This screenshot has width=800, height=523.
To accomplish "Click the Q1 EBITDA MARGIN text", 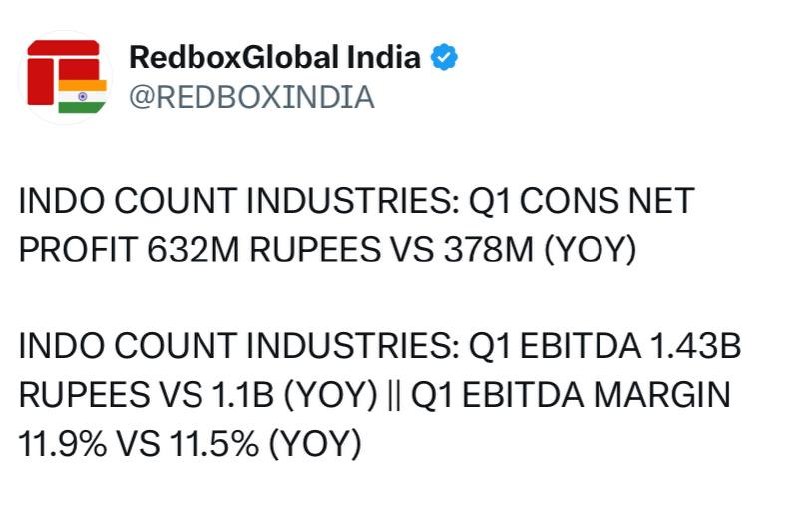I will click(x=570, y=394).
